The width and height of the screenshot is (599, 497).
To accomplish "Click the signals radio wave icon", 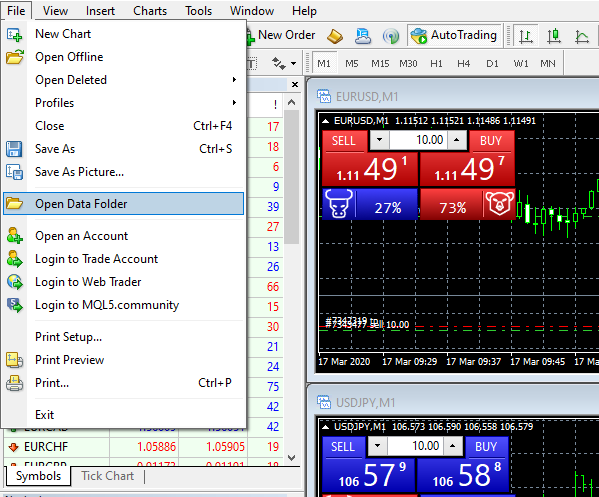I will [390, 36].
